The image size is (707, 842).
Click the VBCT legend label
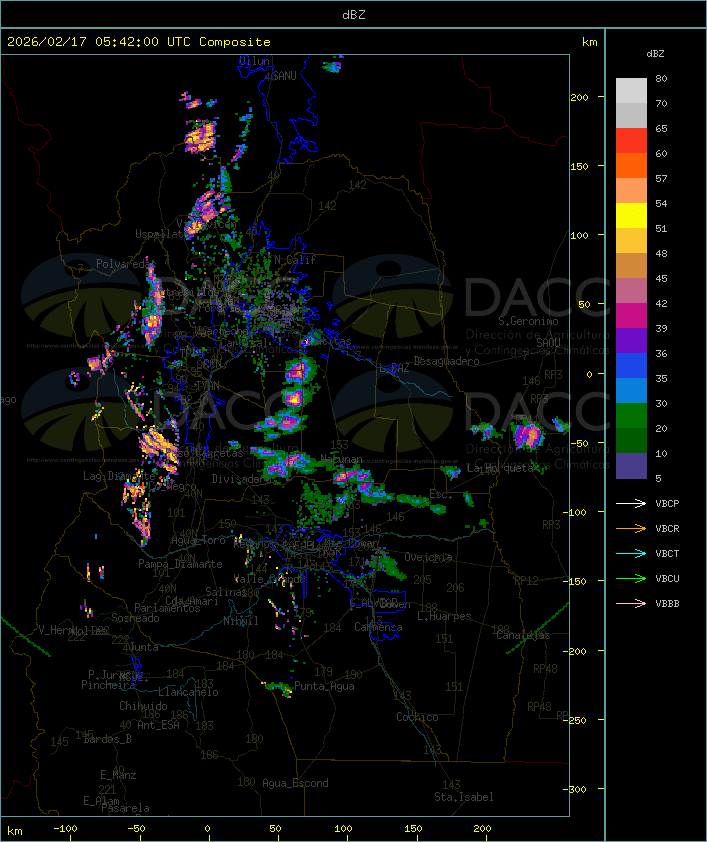point(667,554)
